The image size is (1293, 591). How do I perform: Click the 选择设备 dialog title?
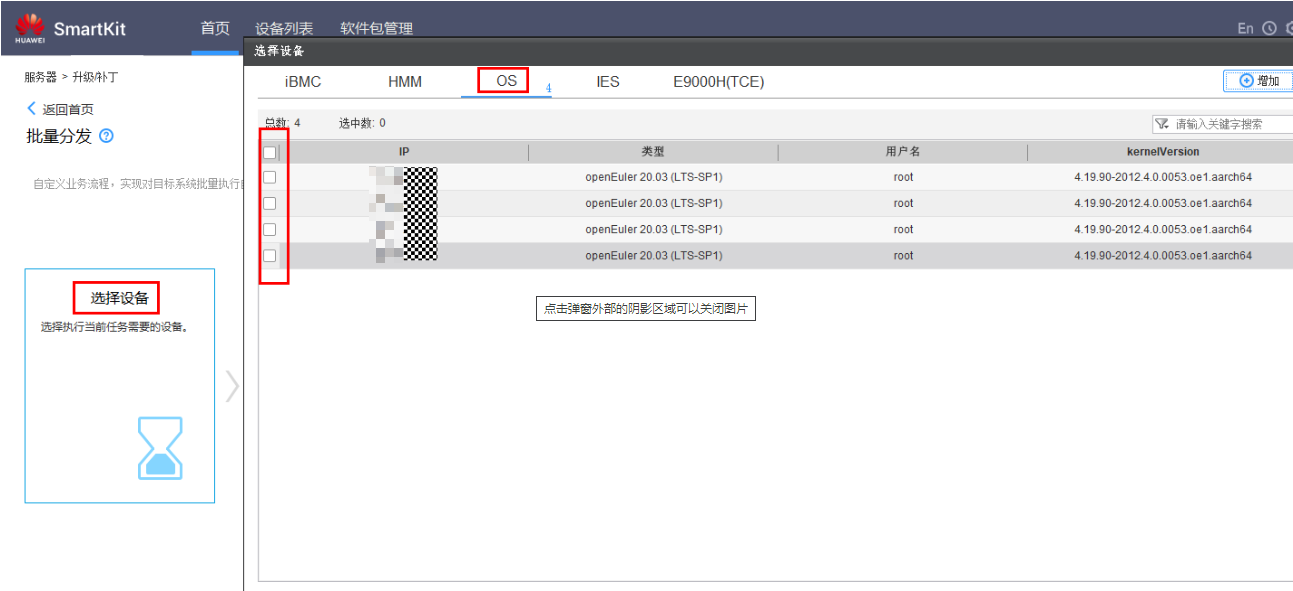(x=279, y=51)
